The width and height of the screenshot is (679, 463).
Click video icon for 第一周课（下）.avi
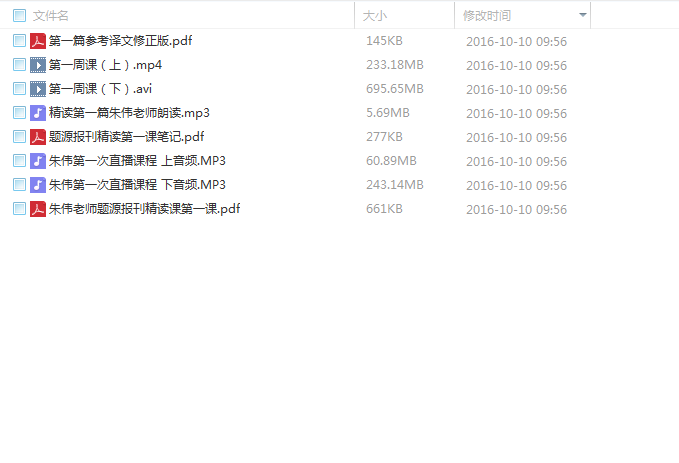38,89
